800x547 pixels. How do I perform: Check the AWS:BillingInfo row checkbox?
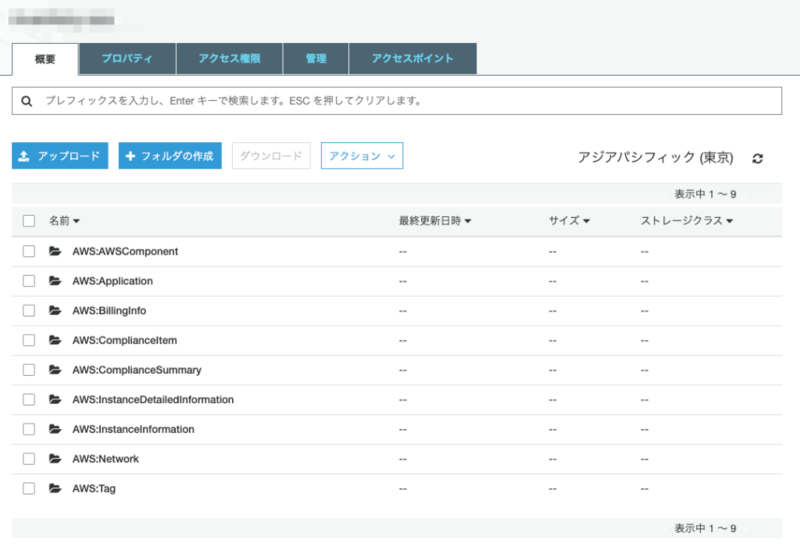pyautogui.click(x=29, y=310)
